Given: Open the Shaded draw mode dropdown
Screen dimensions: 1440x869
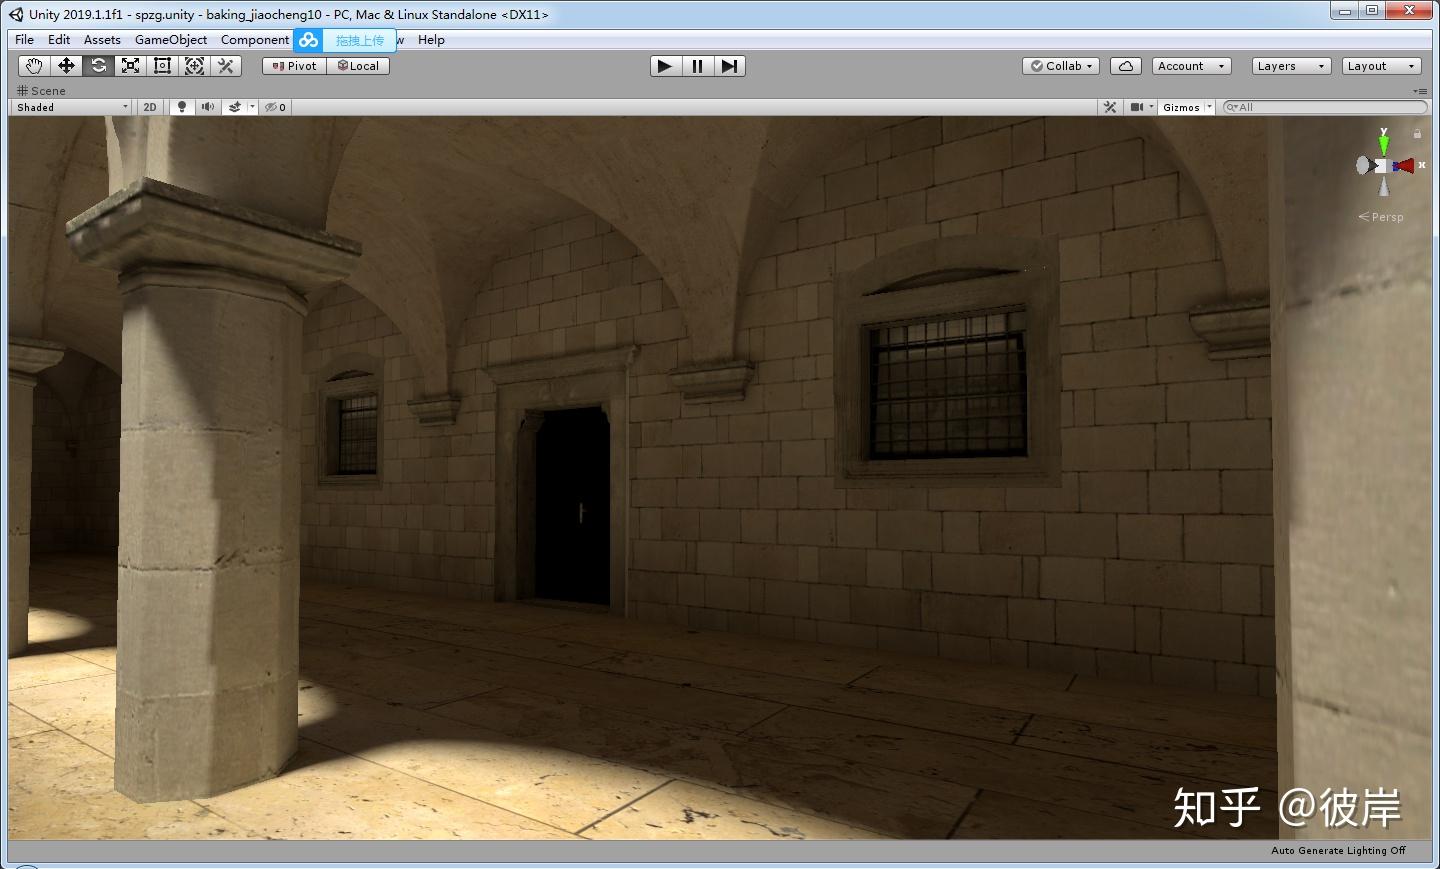Looking at the screenshot, I should point(72,107).
